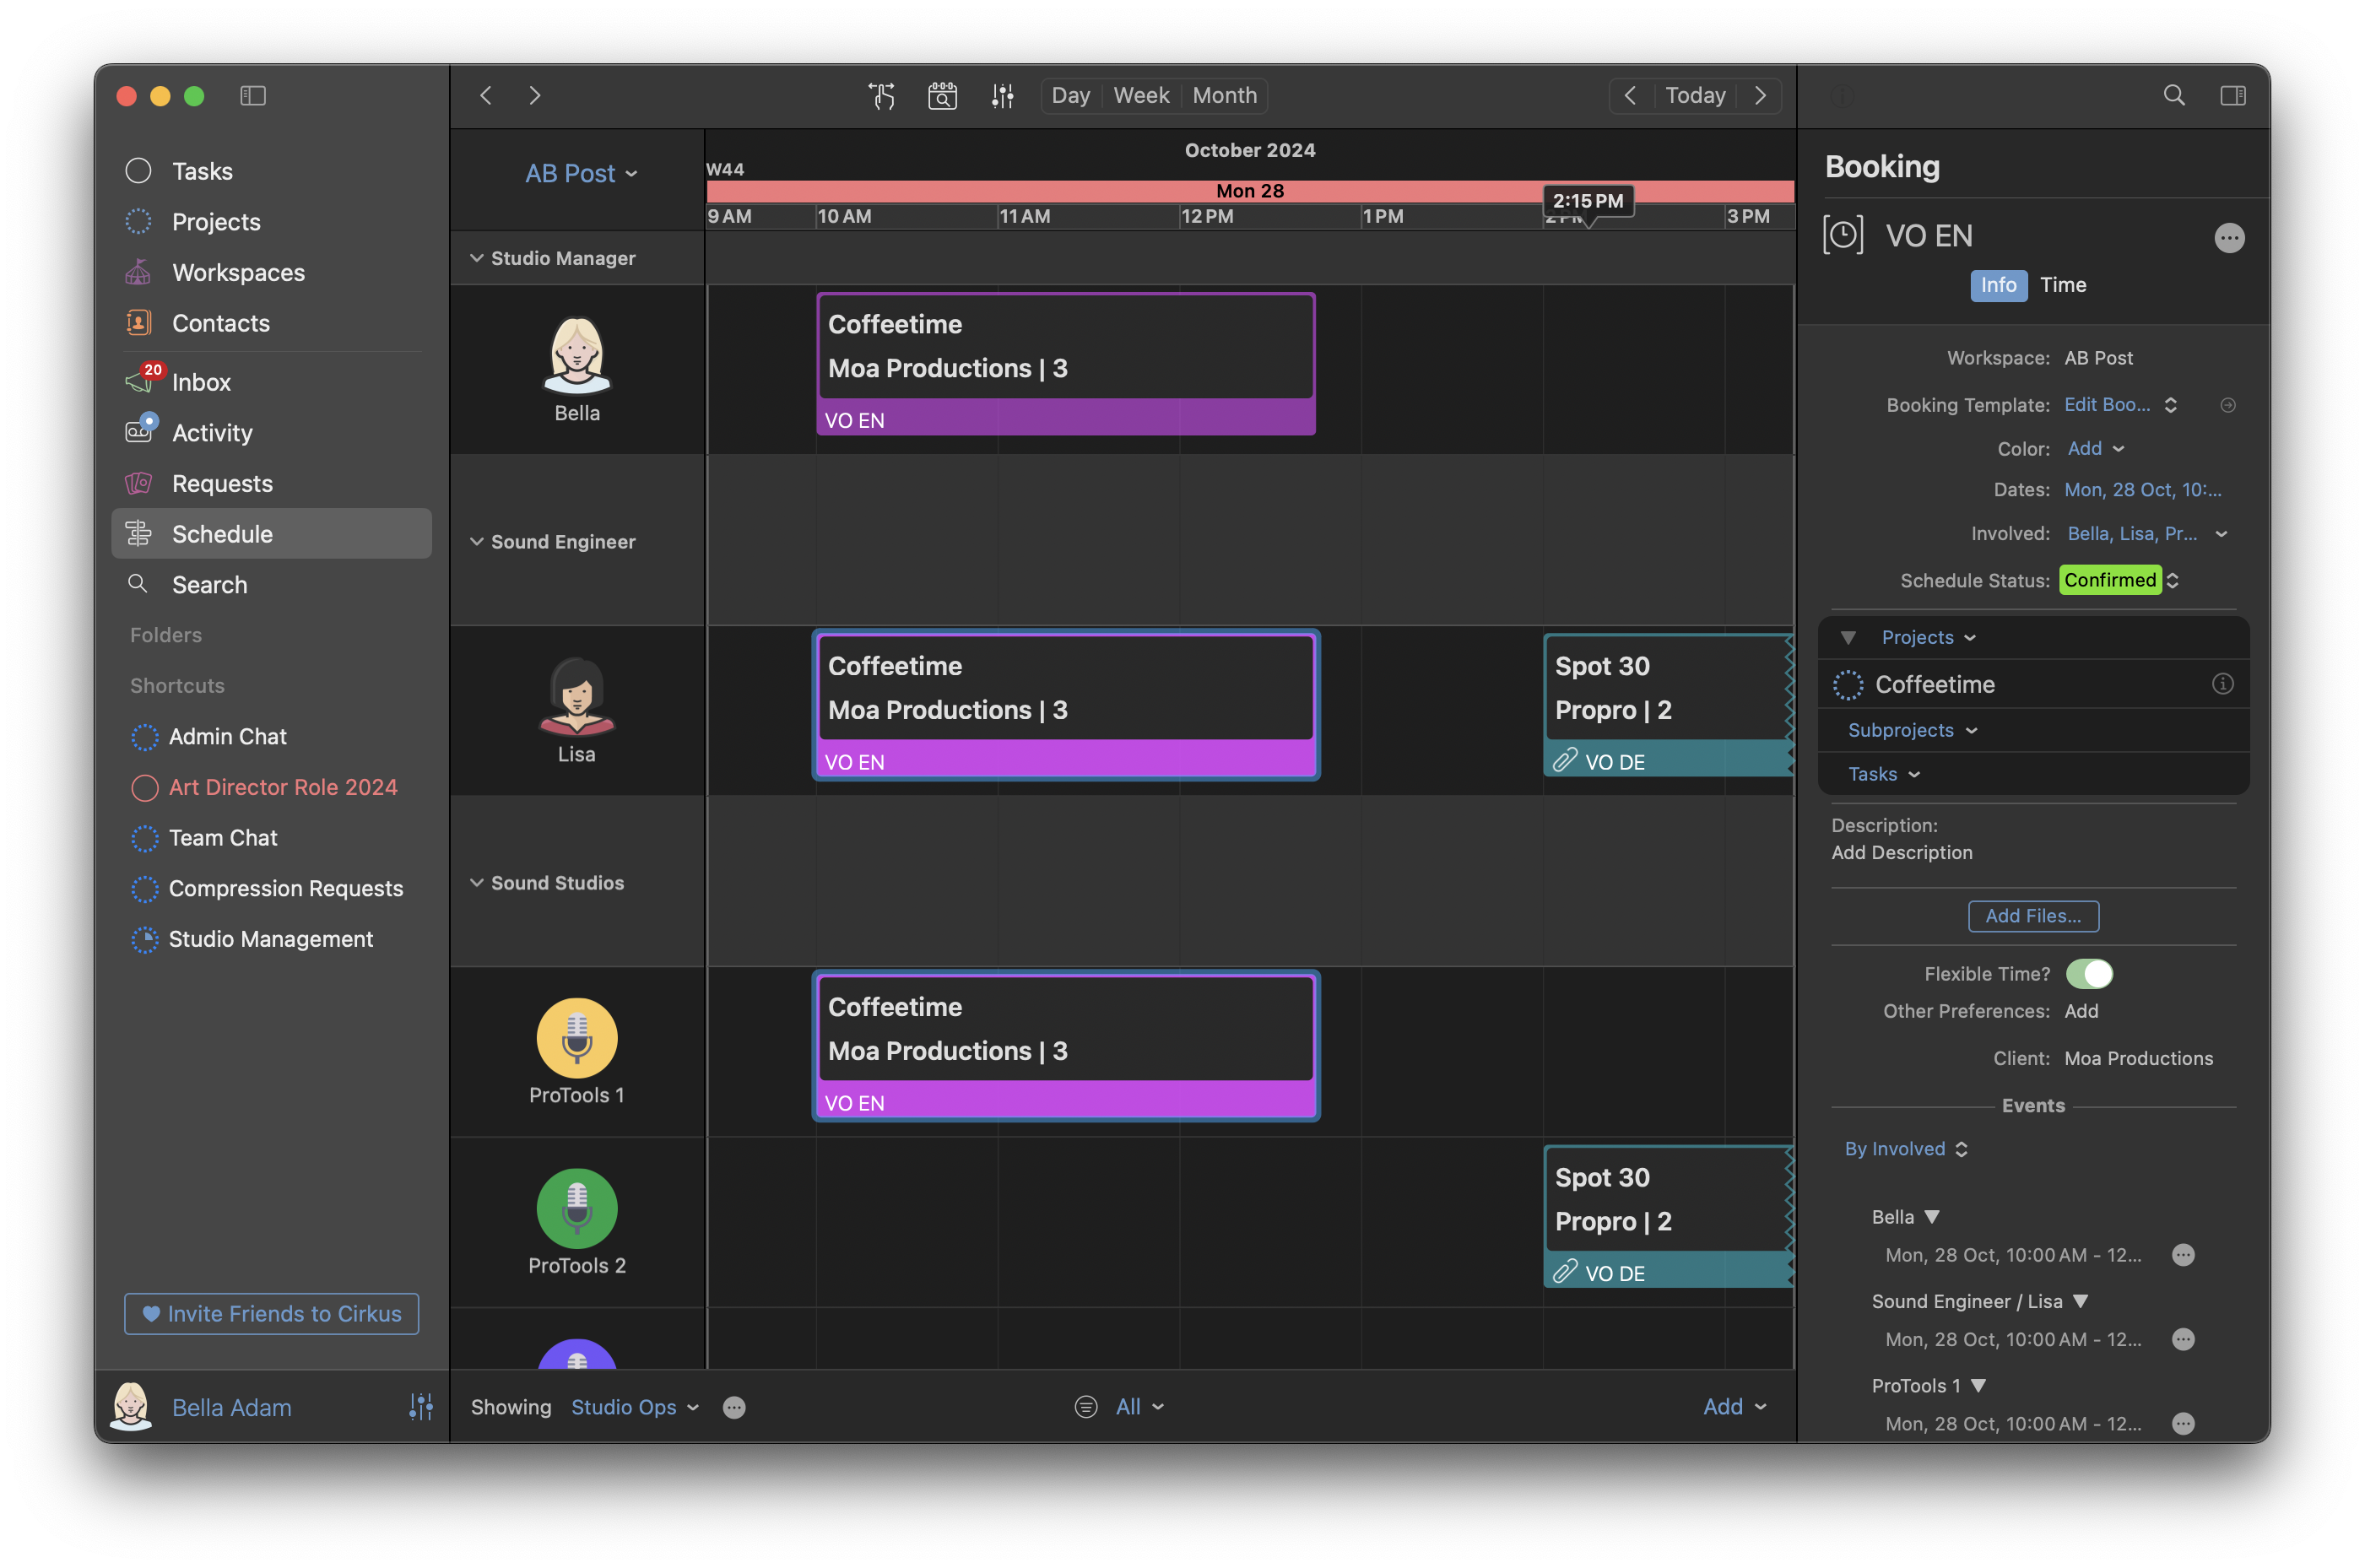Click Invite Friends to Cirkus button
The width and height of the screenshot is (2365, 1568).
pos(271,1314)
